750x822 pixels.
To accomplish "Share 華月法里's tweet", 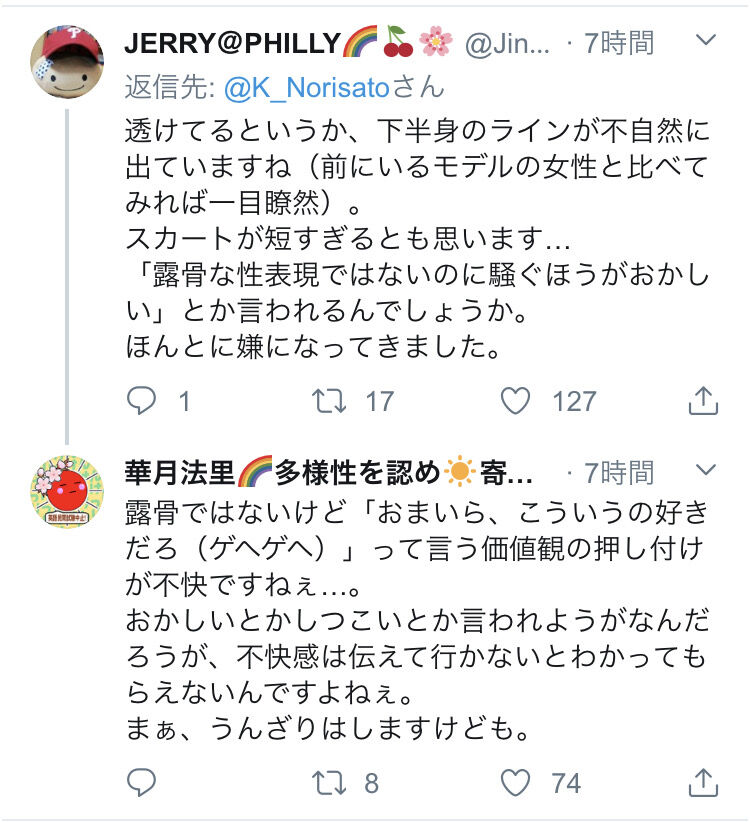I will 703,783.
